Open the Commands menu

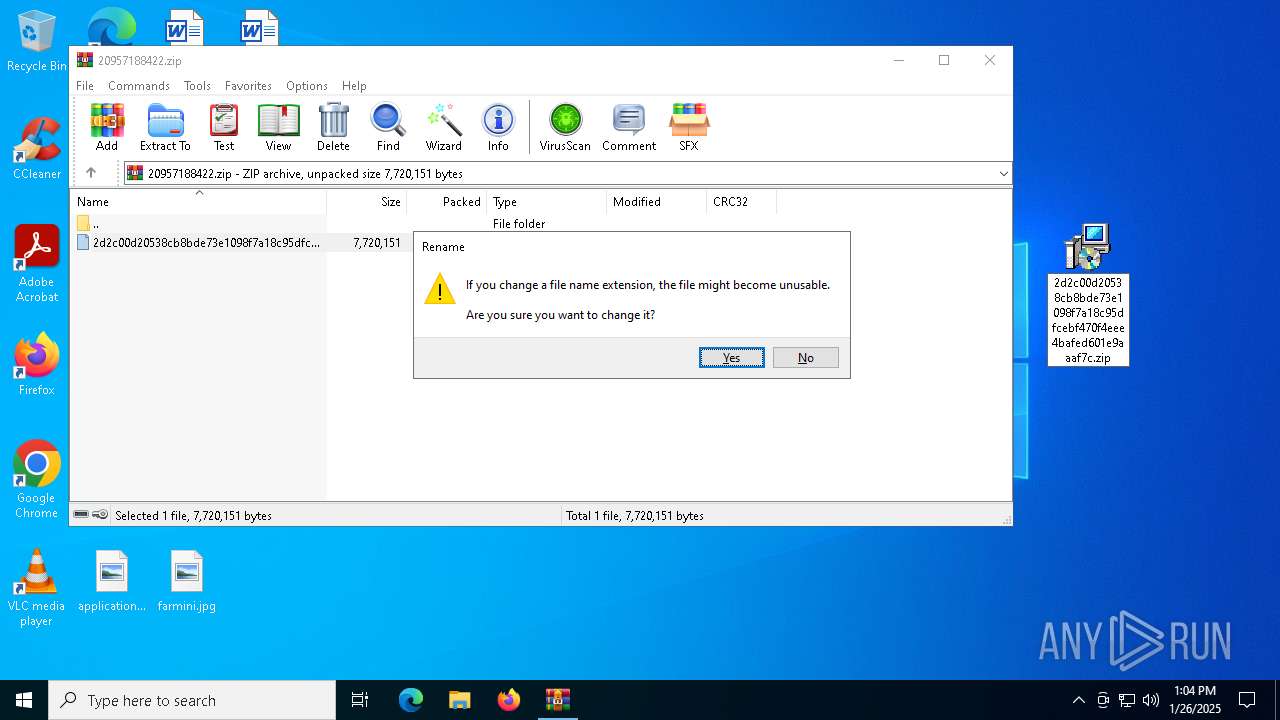click(139, 86)
